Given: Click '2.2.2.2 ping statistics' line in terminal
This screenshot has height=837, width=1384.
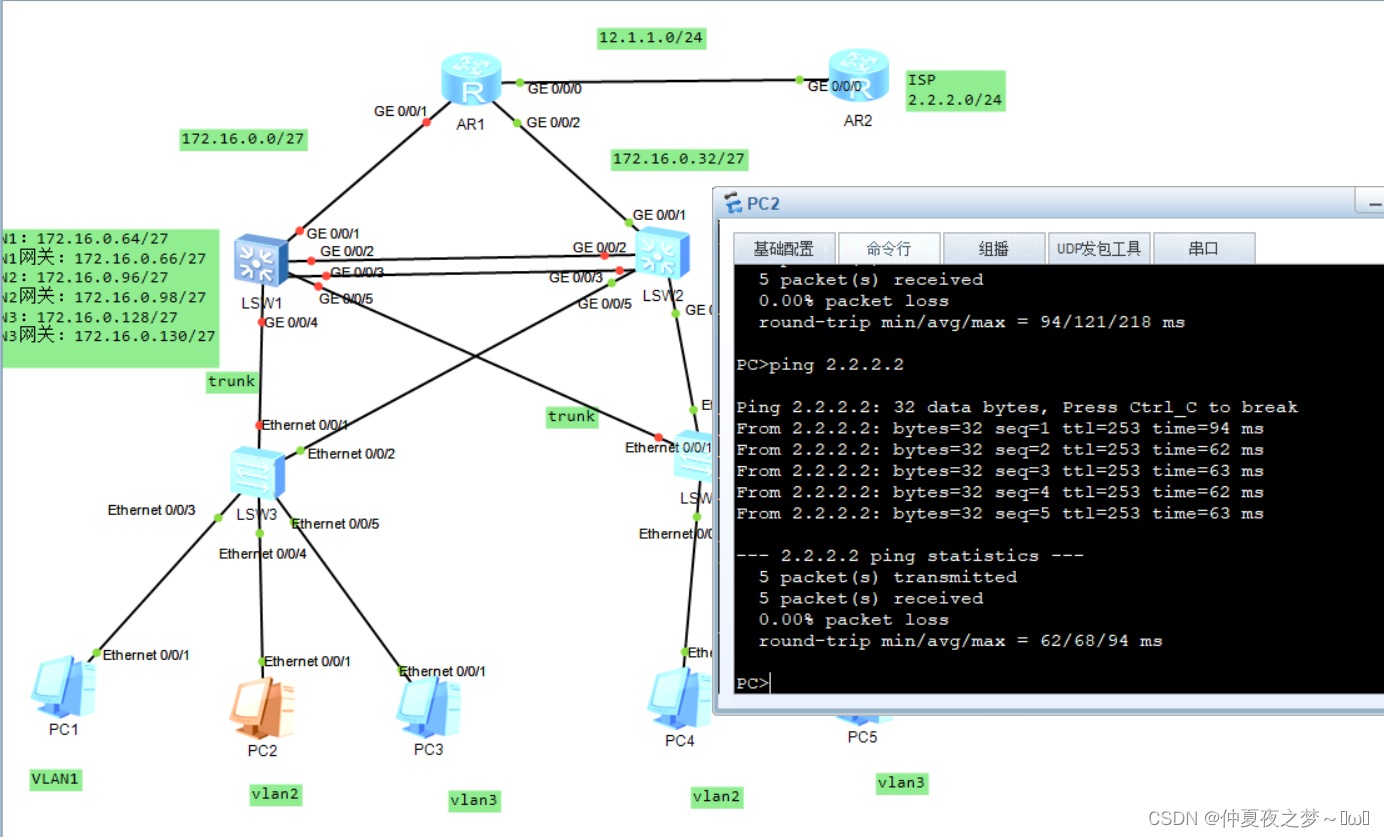Looking at the screenshot, I should [x=909, y=556].
